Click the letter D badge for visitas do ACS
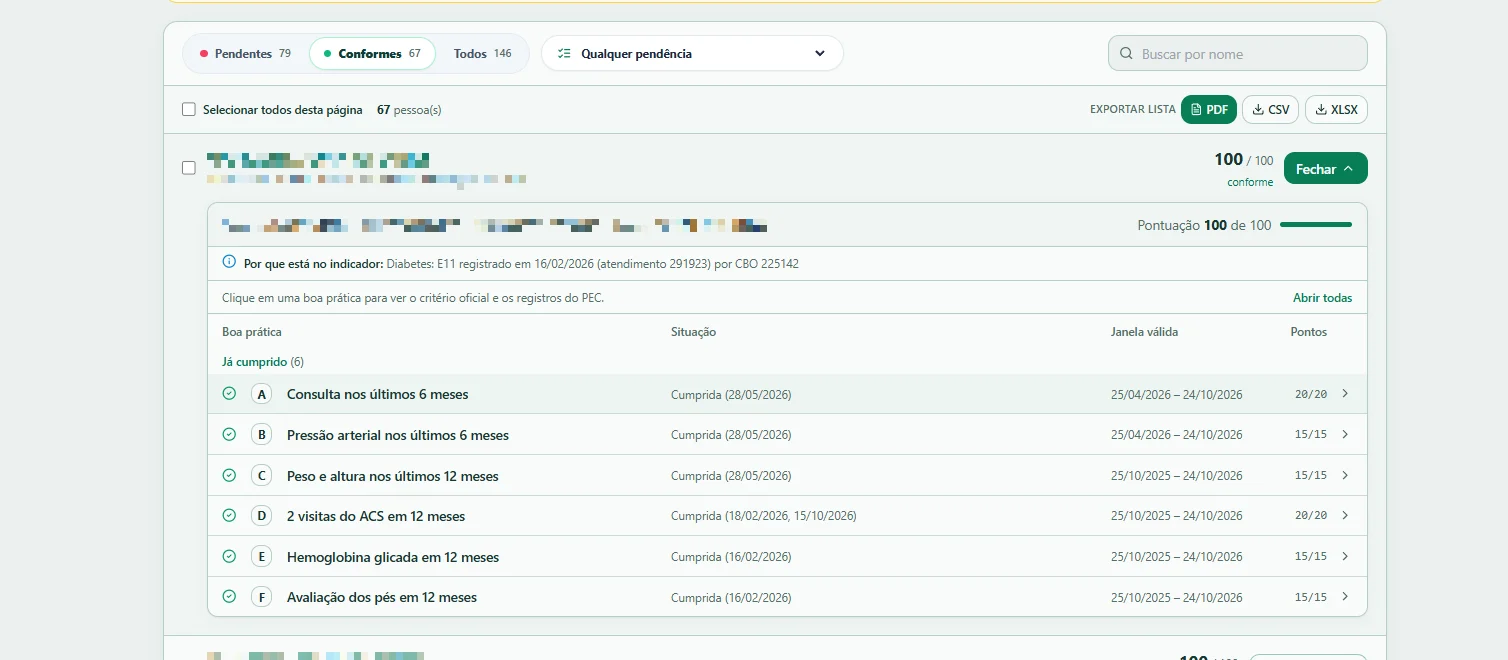The image size is (1508, 660). [x=261, y=516]
